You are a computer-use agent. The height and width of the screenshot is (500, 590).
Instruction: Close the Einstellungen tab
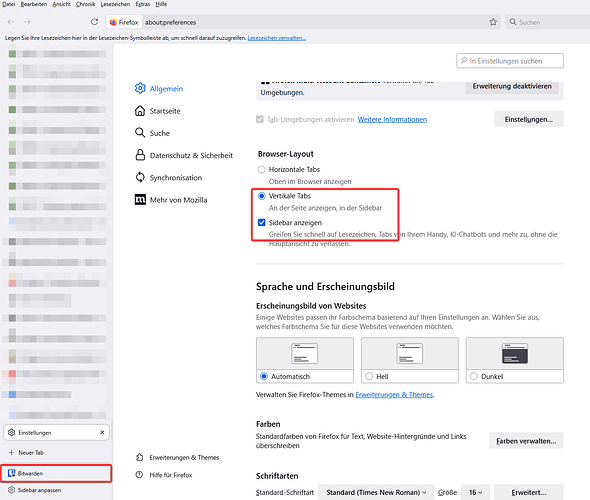tap(102, 433)
